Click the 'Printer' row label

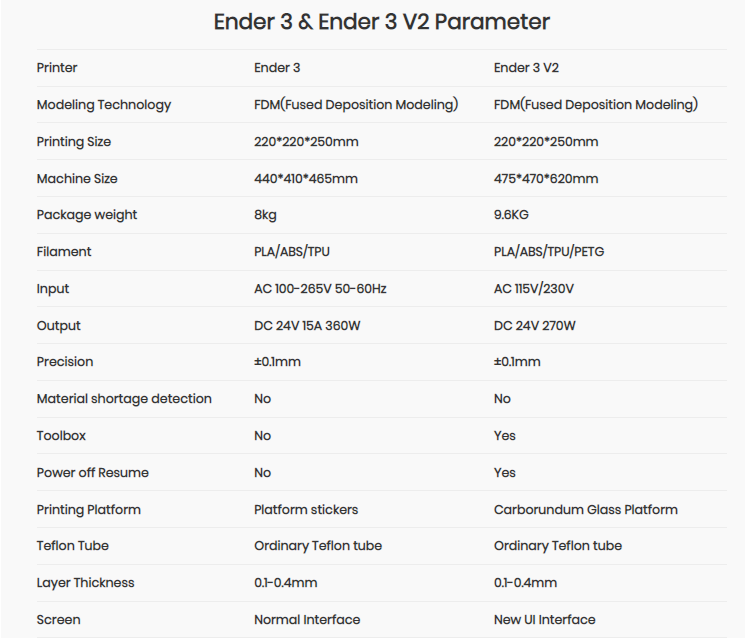click(57, 68)
